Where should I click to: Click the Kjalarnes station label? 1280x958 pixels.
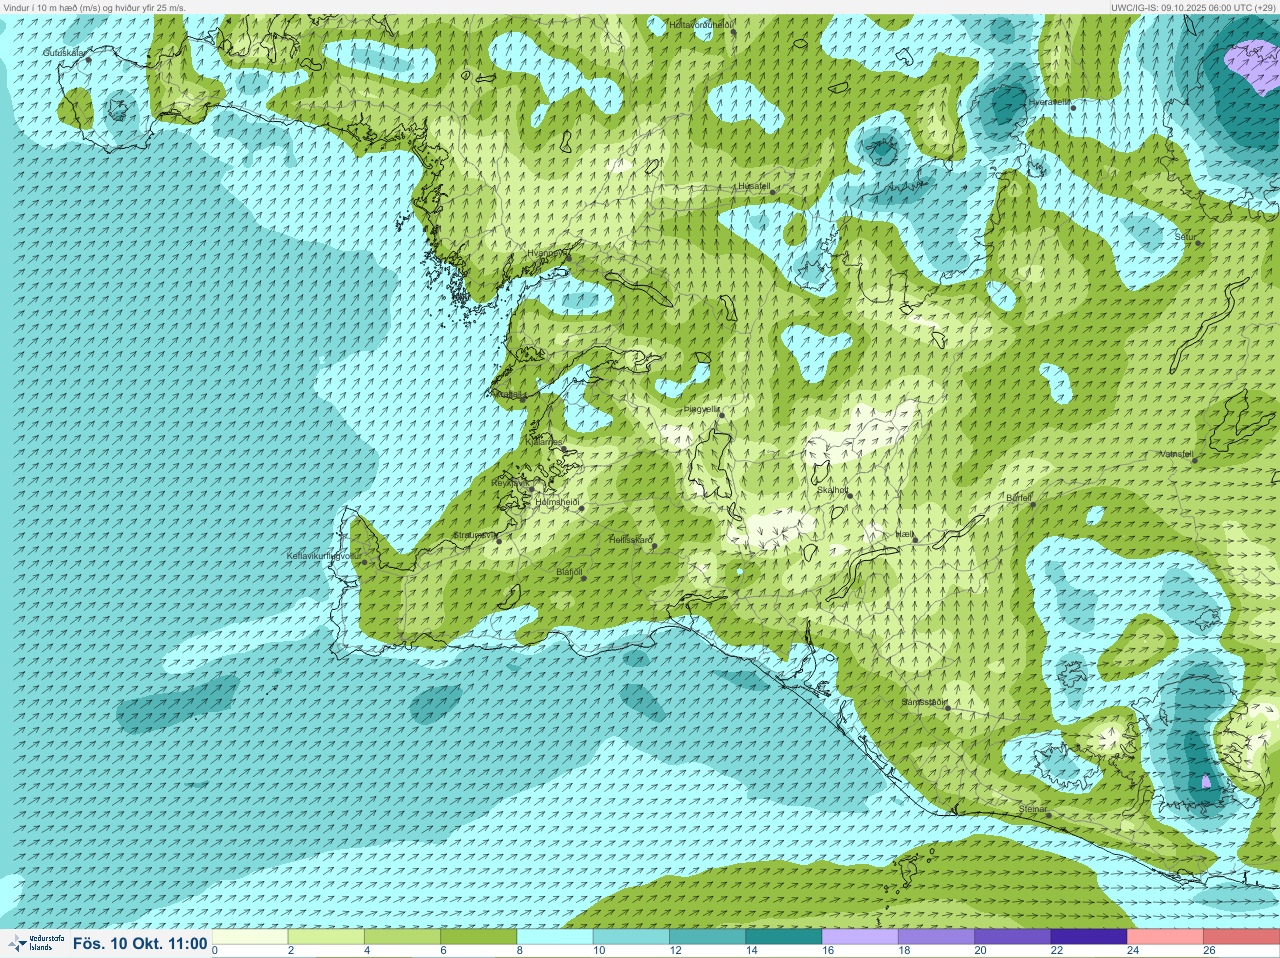coord(546,441)
